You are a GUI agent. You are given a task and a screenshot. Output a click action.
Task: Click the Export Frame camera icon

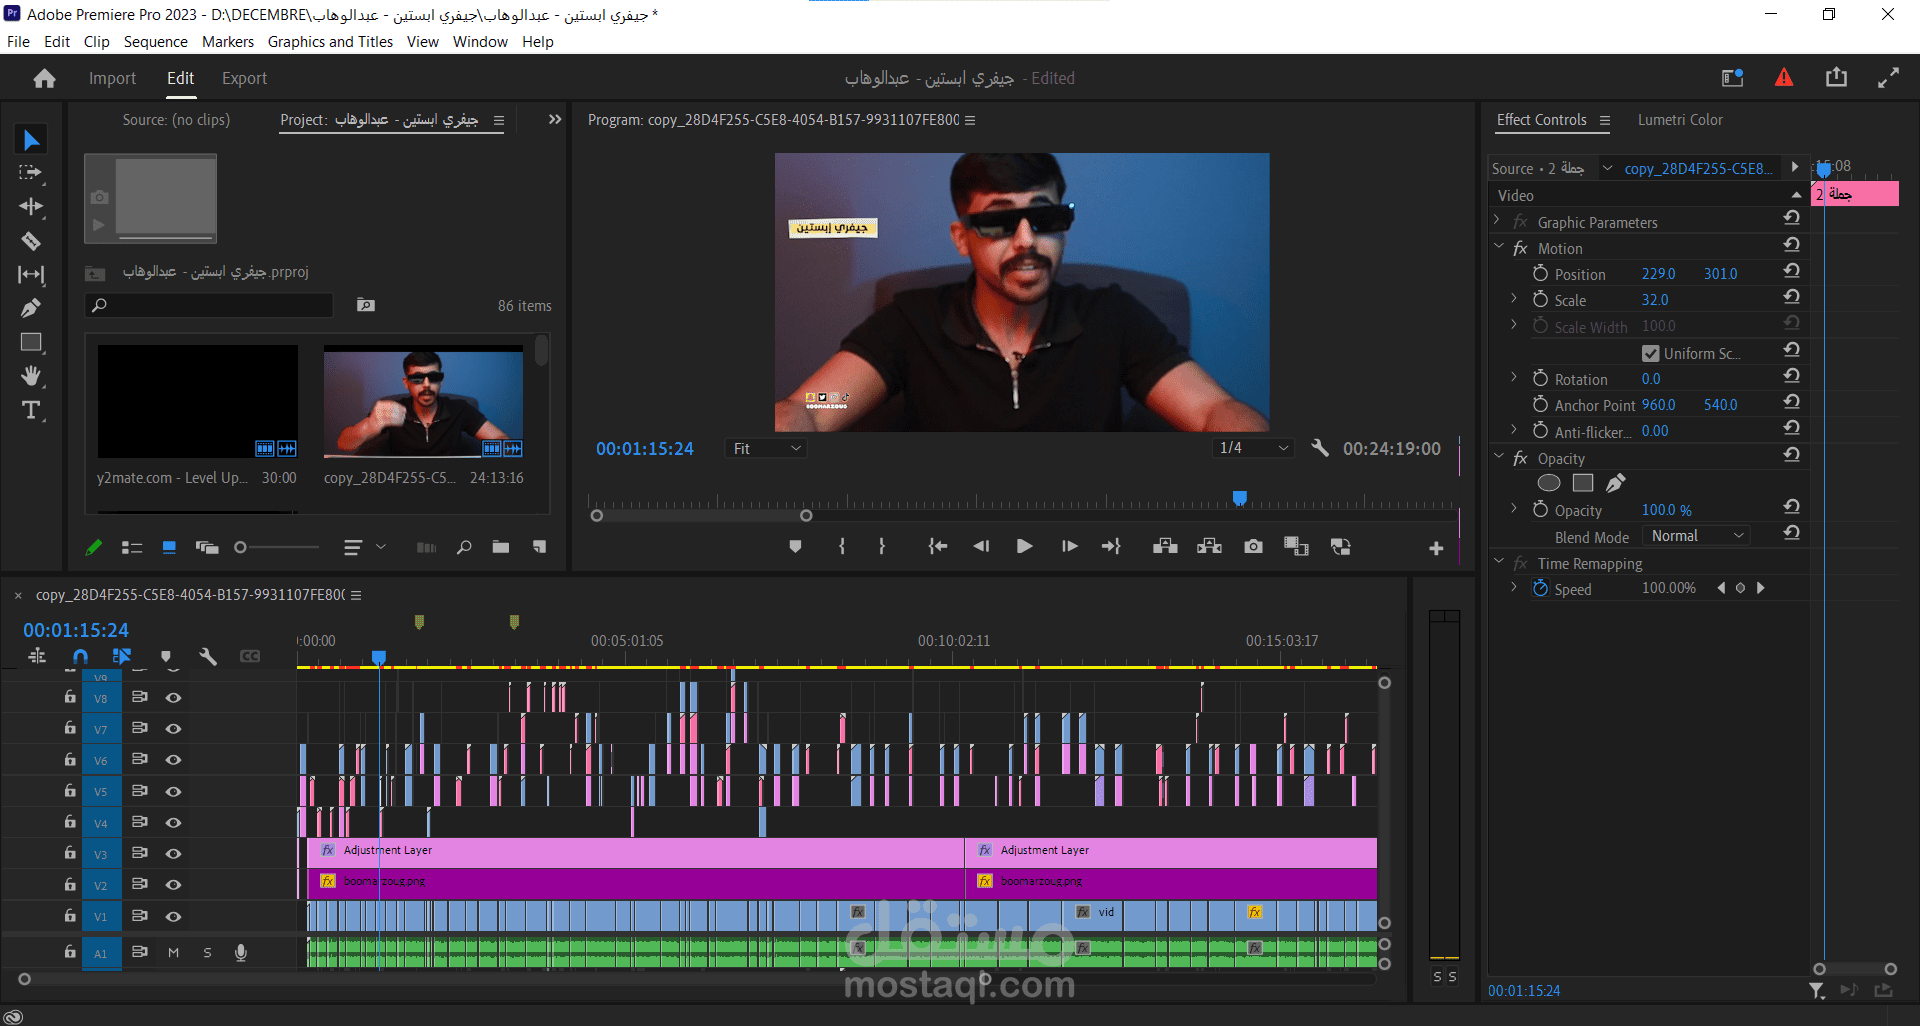click(x=1253, y=547)
